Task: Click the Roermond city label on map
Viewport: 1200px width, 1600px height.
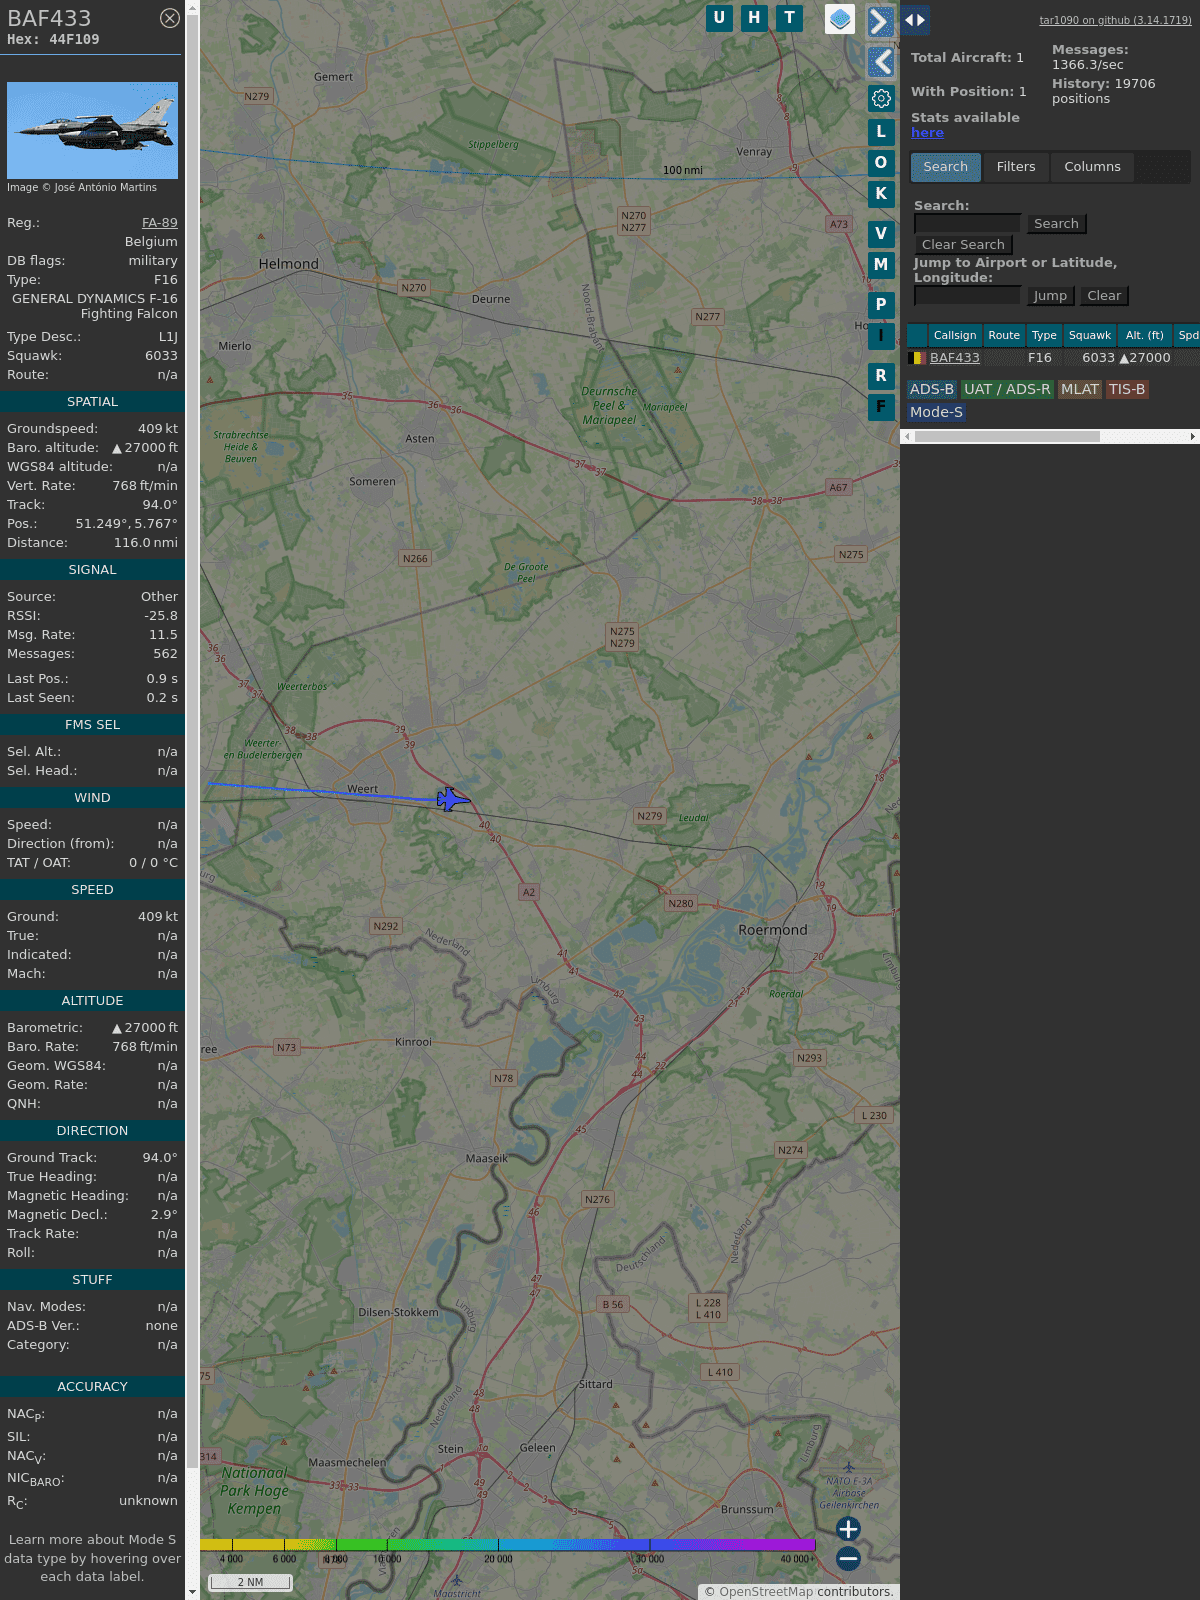Action: pos(773,930)
